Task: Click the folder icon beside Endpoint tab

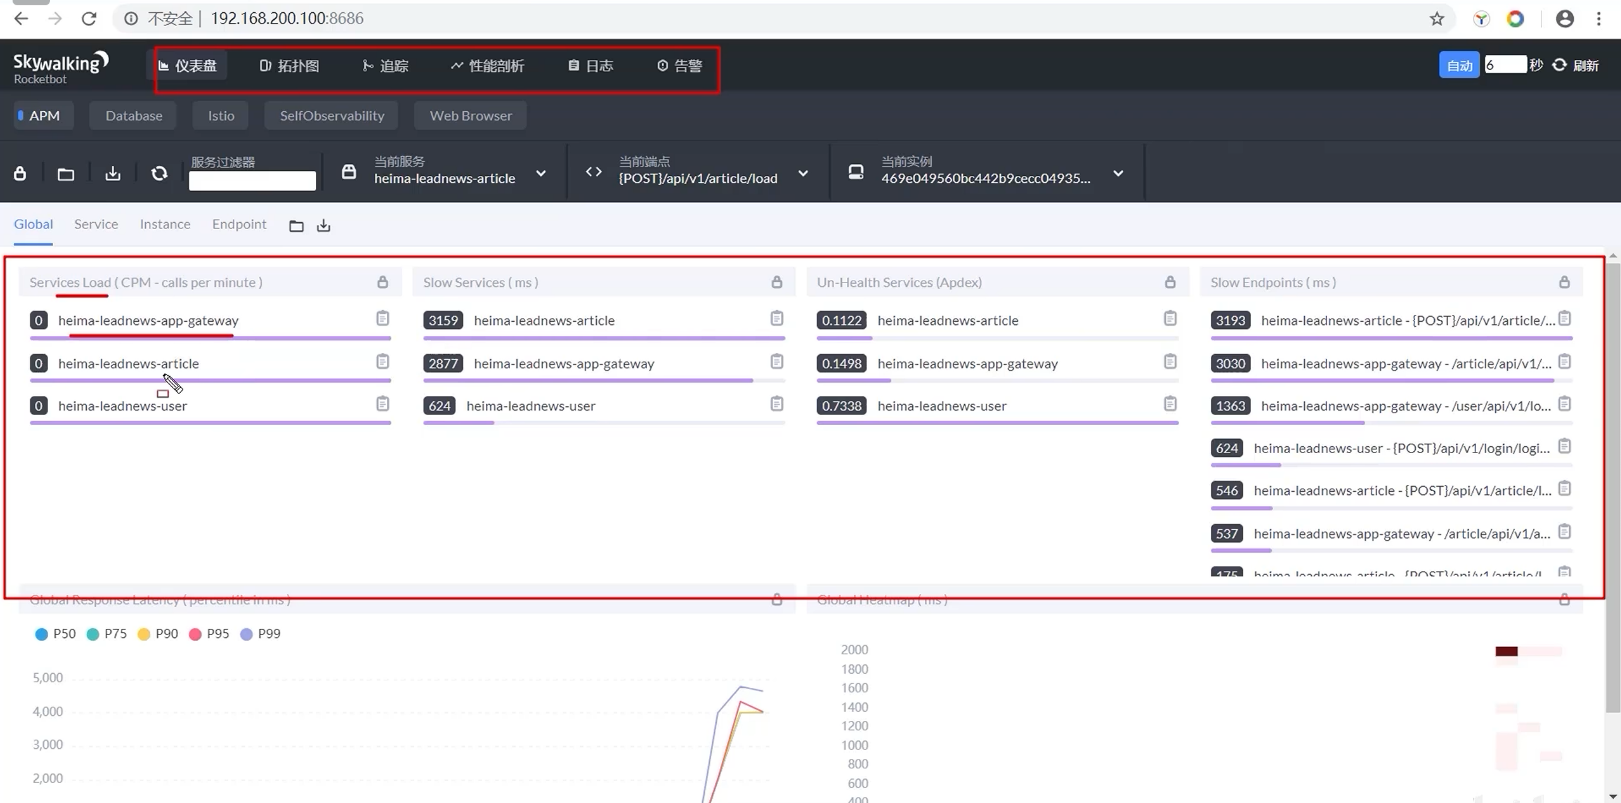Action: (296, 226)
